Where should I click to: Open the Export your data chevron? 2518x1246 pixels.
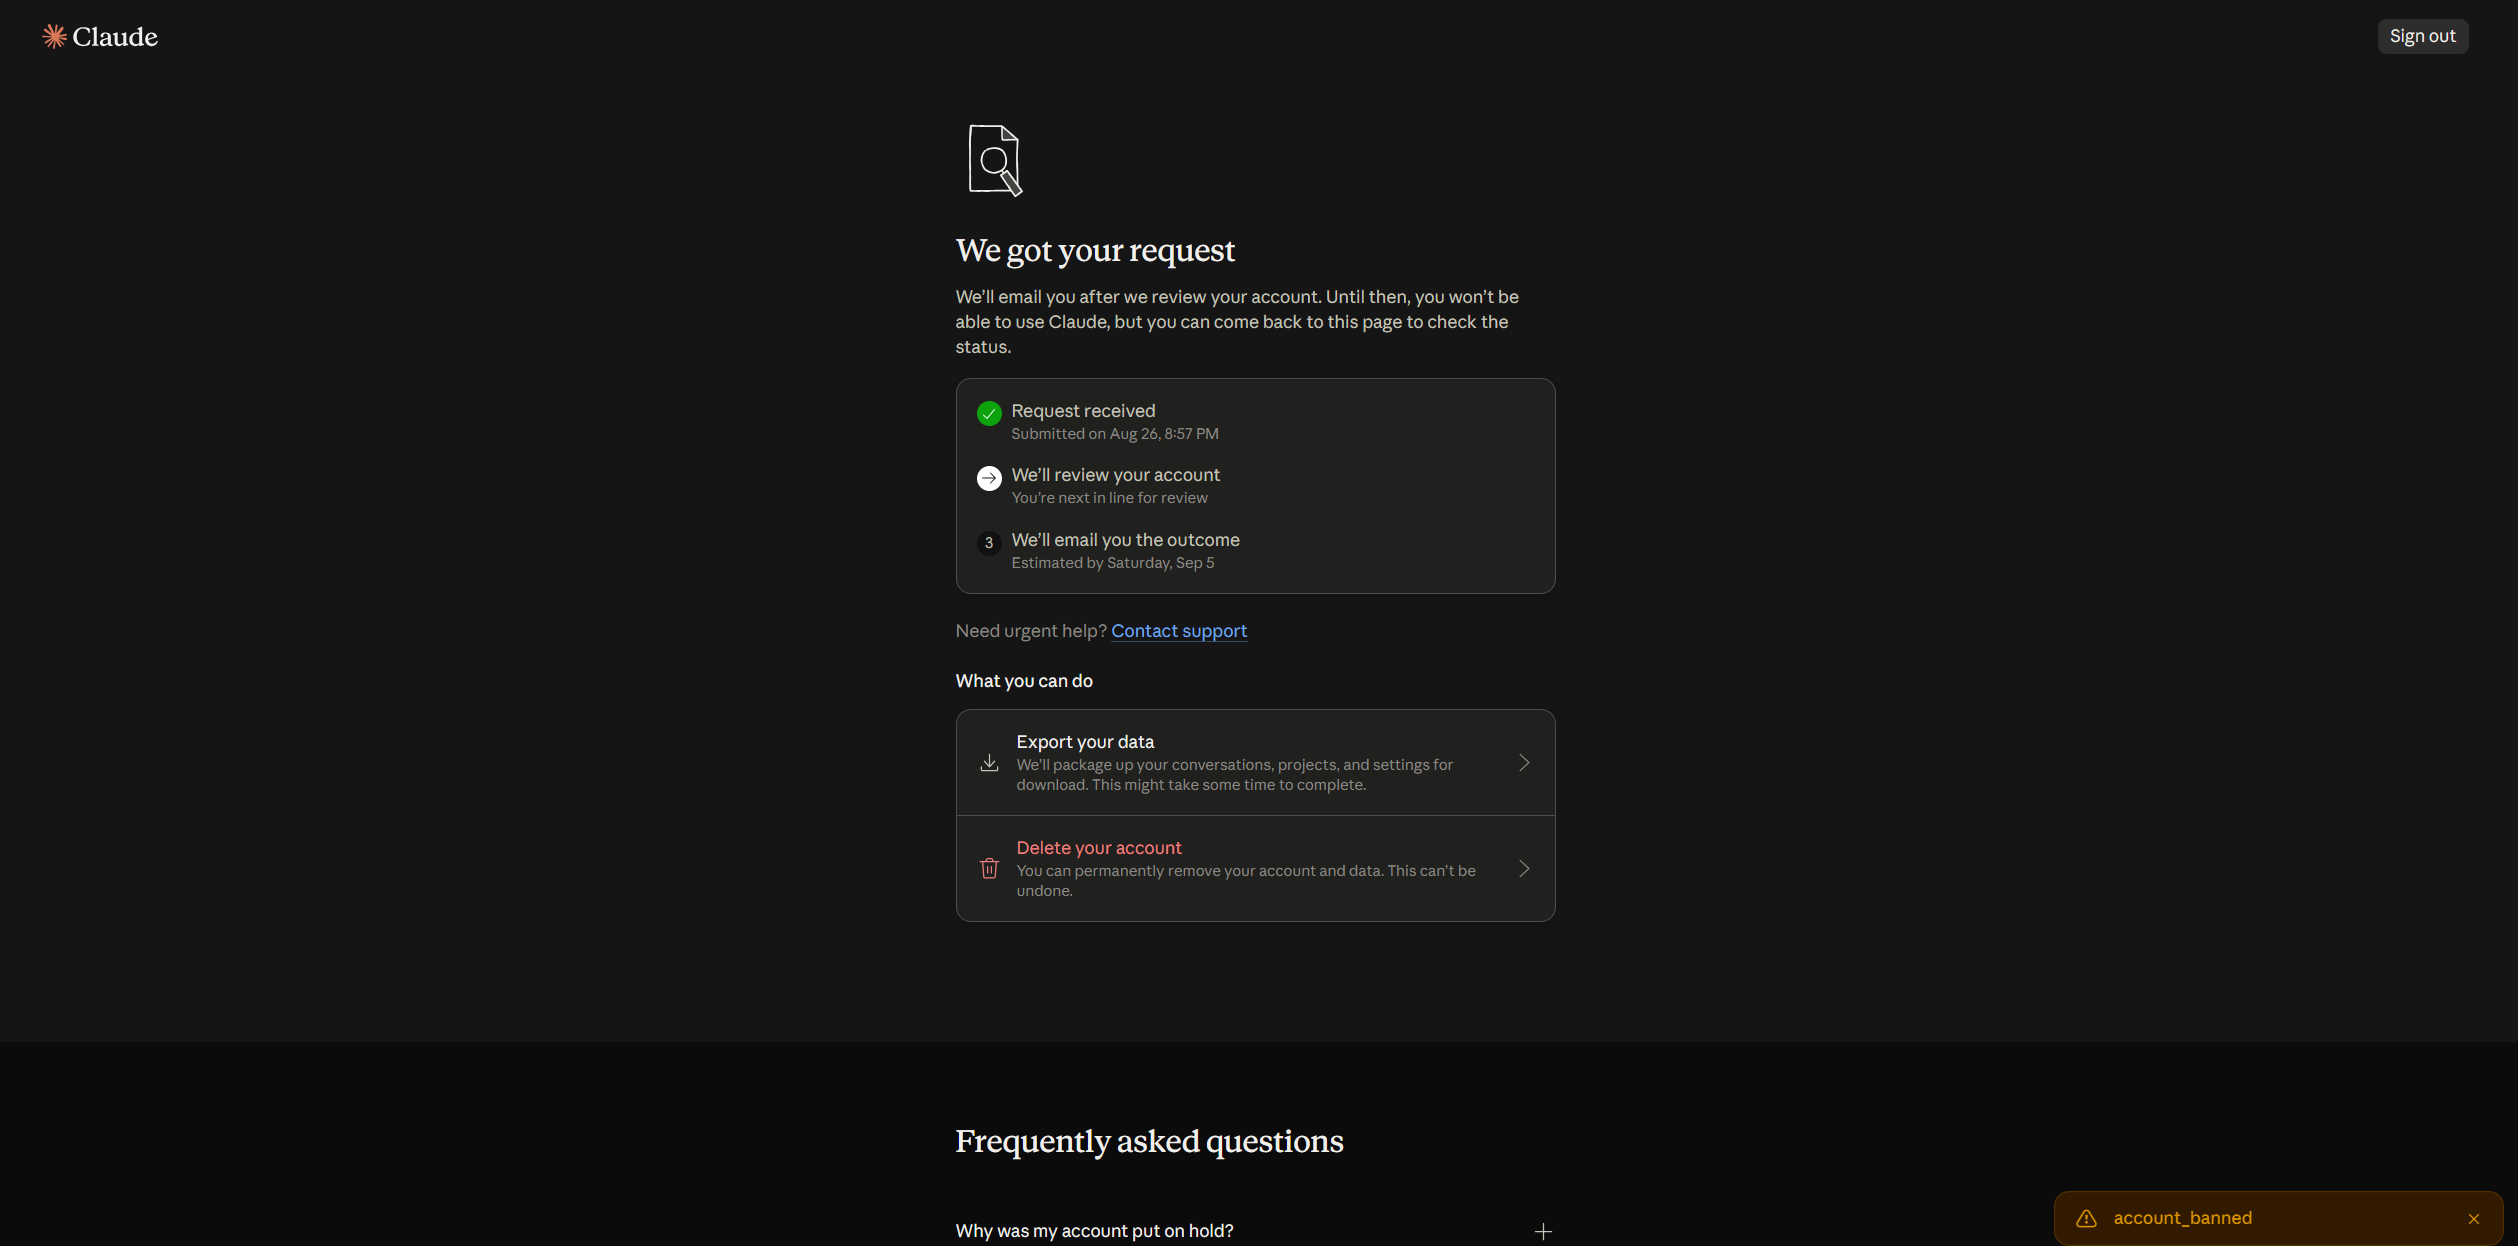pos(1524,763)
